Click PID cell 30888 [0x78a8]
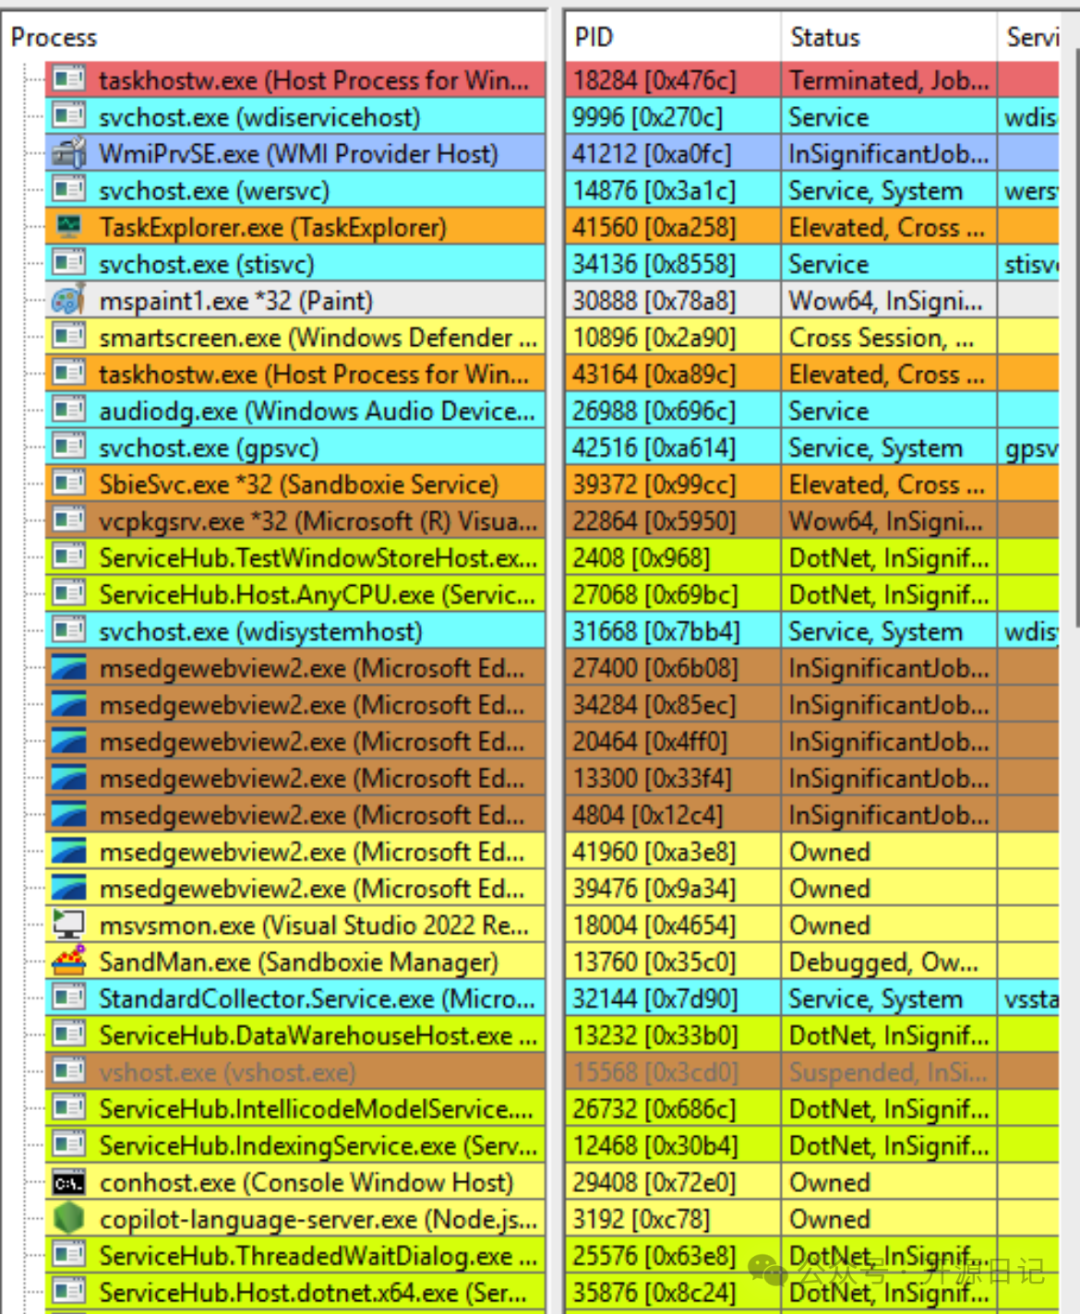1080x1314 pixels. click(x=672, y=300)
